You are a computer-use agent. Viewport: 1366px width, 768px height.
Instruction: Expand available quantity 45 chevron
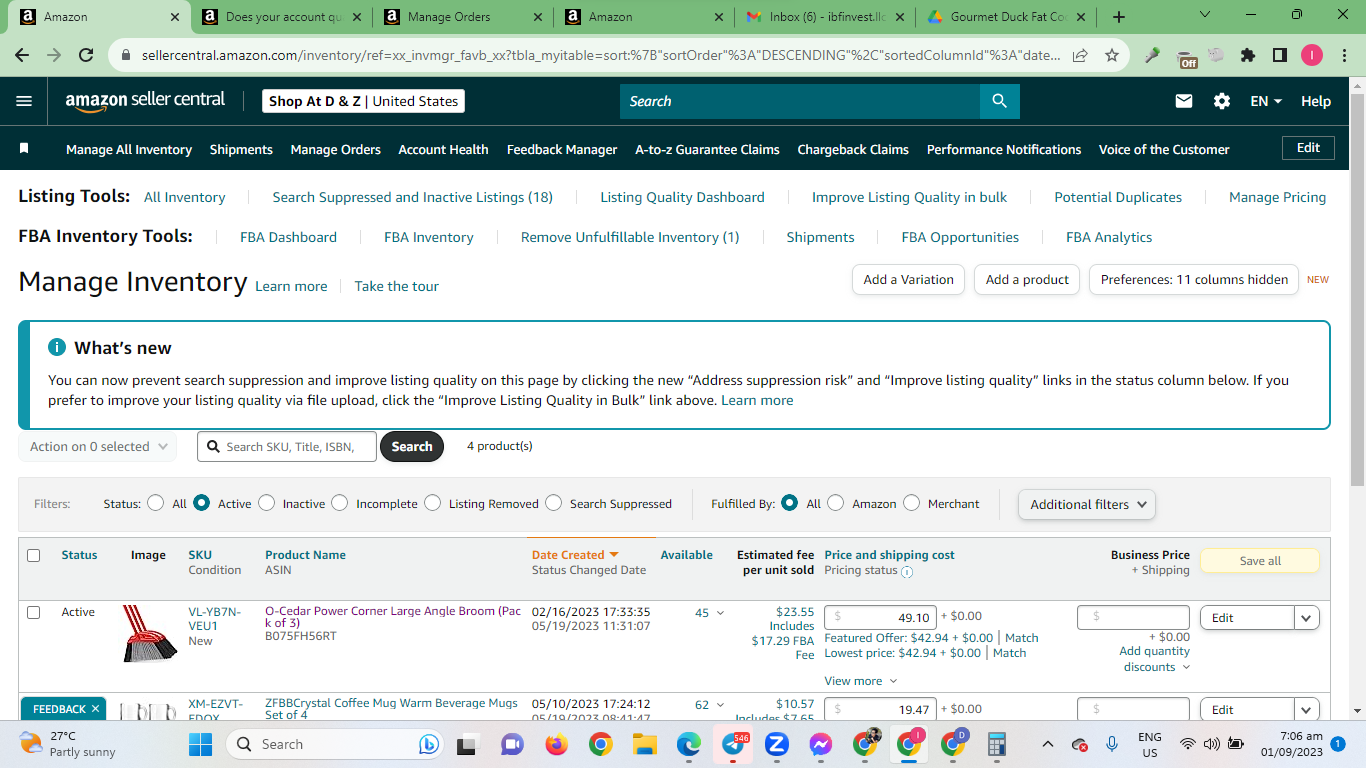[x=720, y=613]
